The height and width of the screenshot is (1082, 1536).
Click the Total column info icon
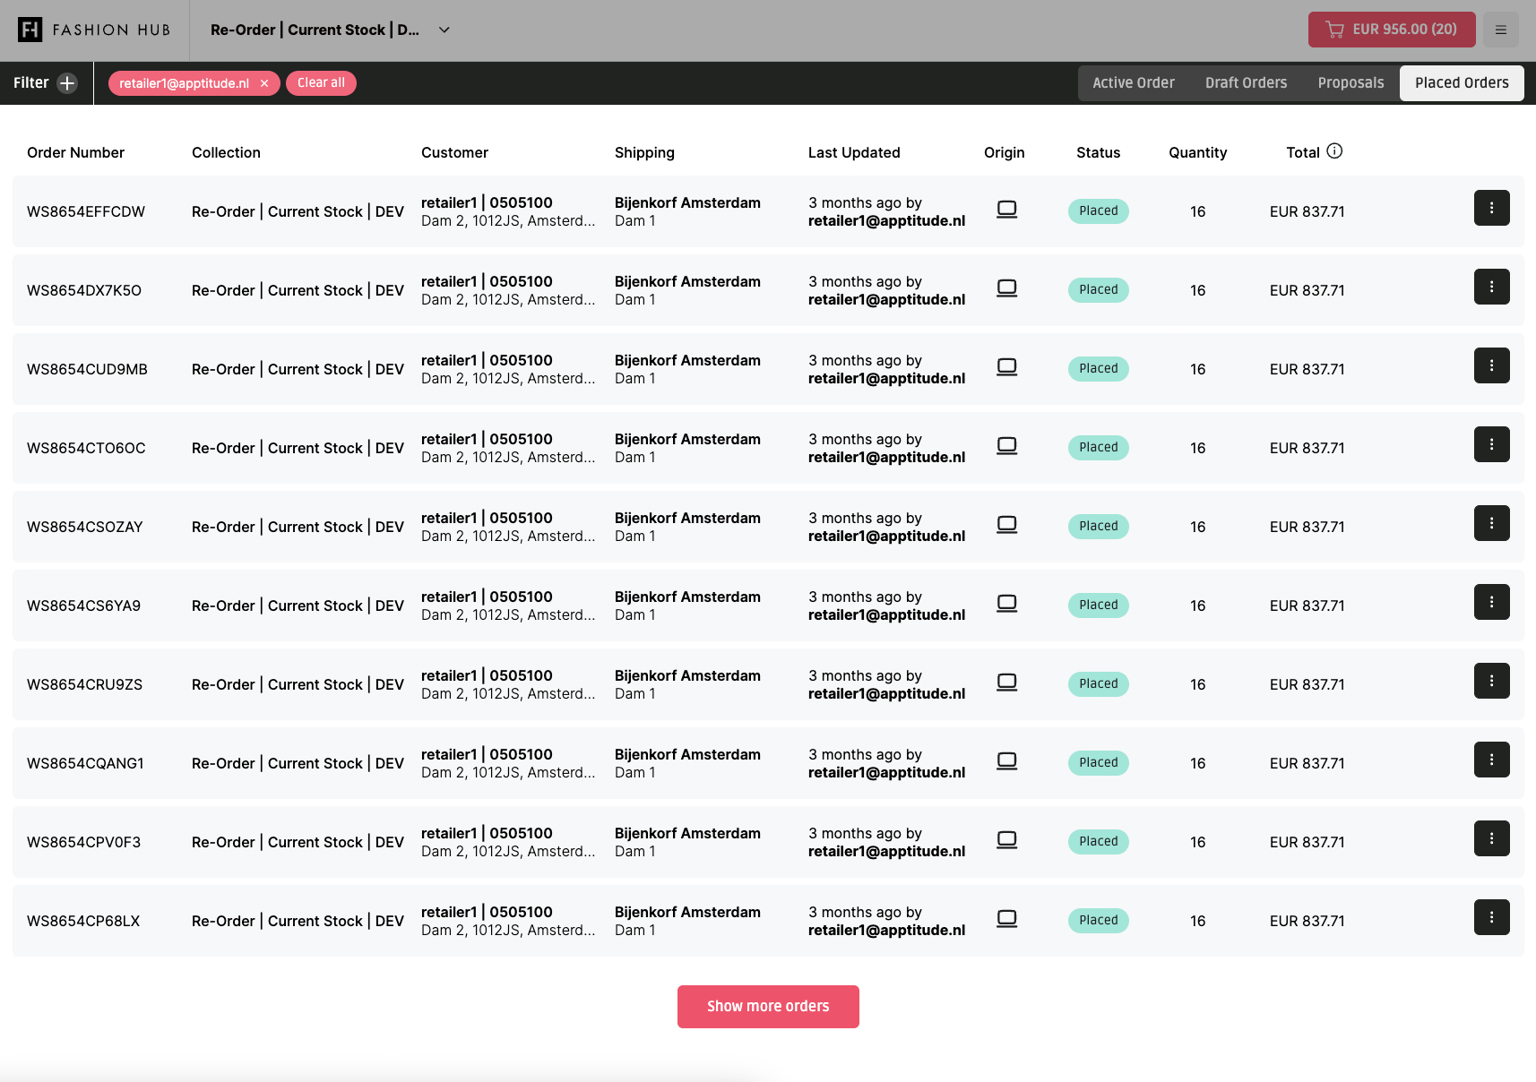[x=1334, y=151]
